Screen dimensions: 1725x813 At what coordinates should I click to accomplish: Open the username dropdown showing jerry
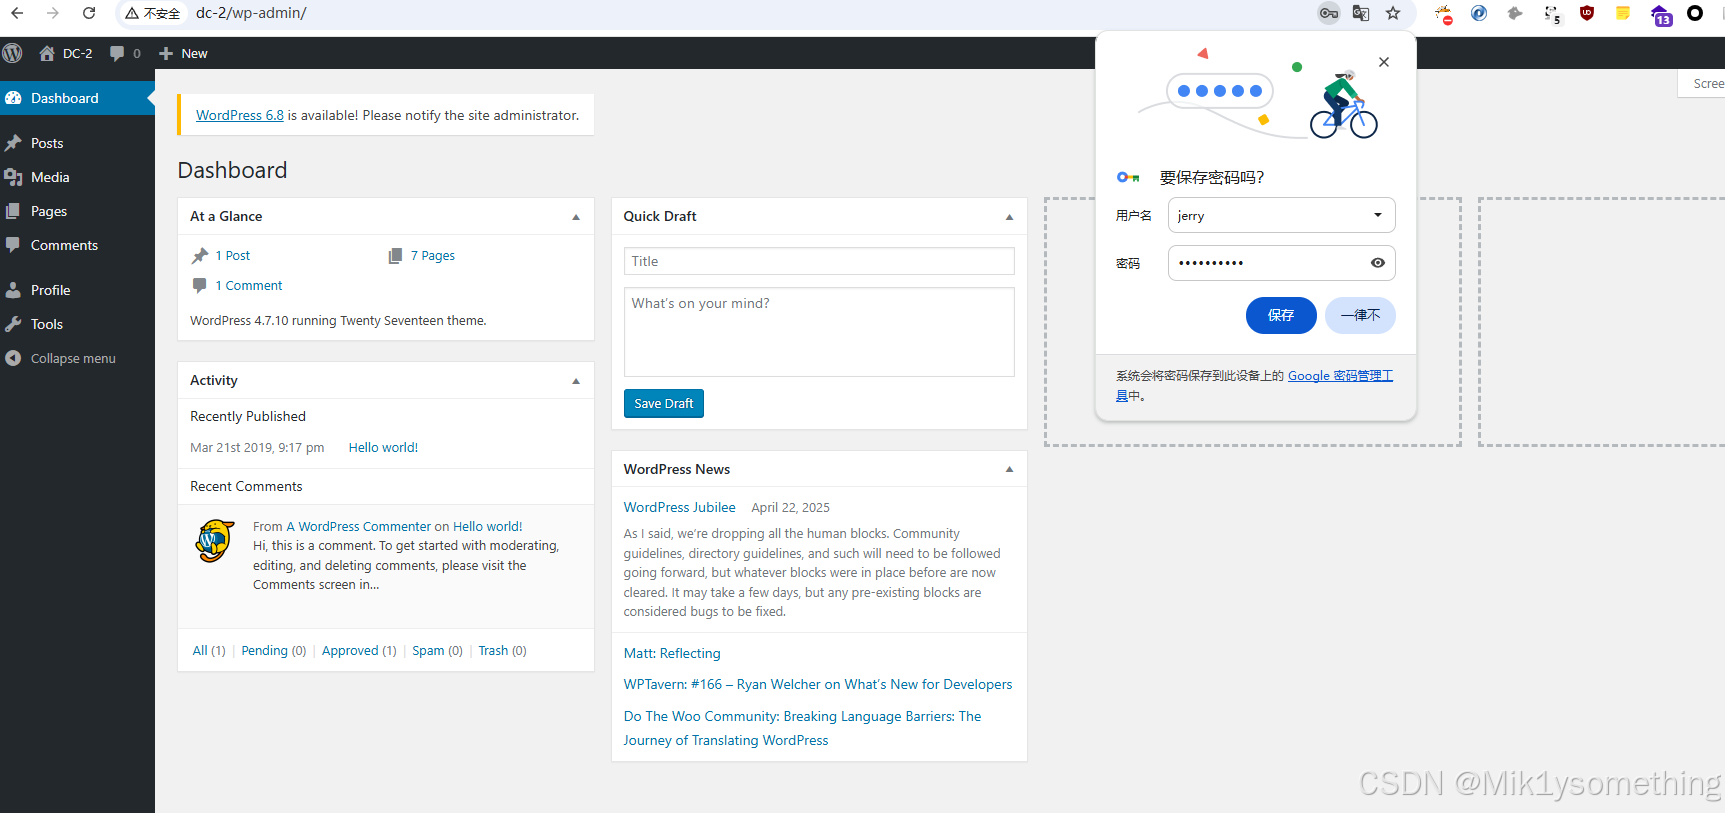(x=1281, y=215)
